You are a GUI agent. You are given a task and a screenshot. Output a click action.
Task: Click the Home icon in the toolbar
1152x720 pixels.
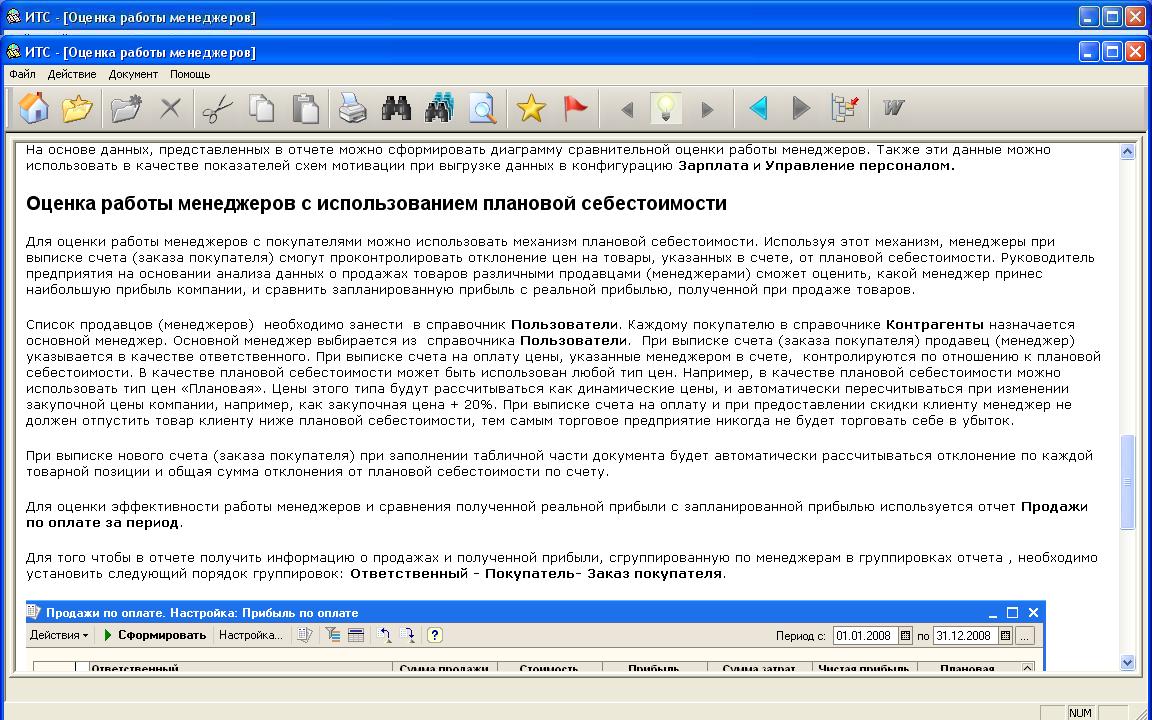[x=34, y=108]
